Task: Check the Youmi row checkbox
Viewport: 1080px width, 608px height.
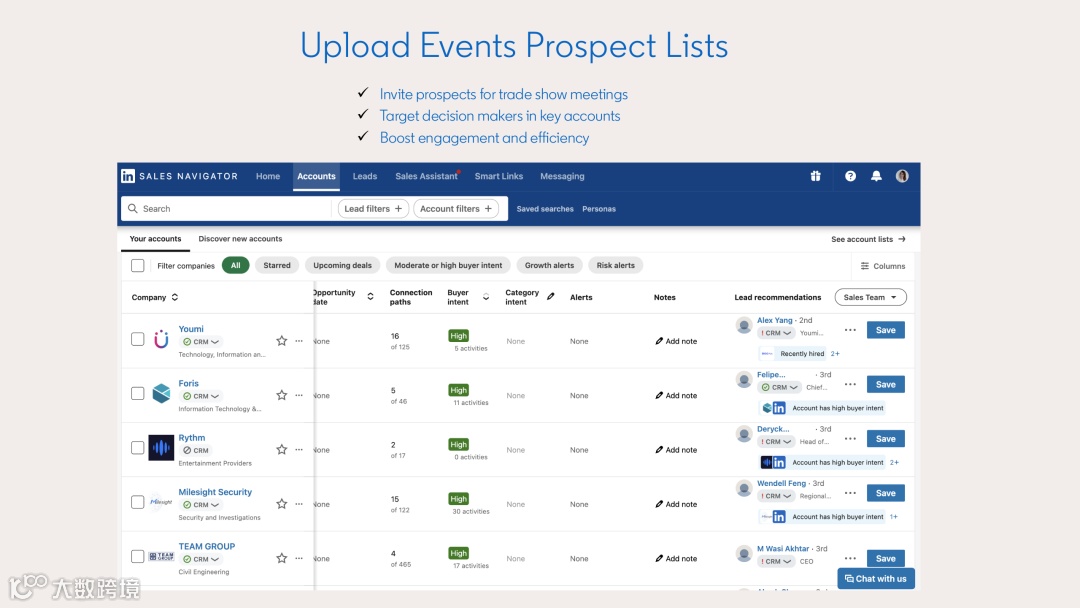Action: point(138,339)
